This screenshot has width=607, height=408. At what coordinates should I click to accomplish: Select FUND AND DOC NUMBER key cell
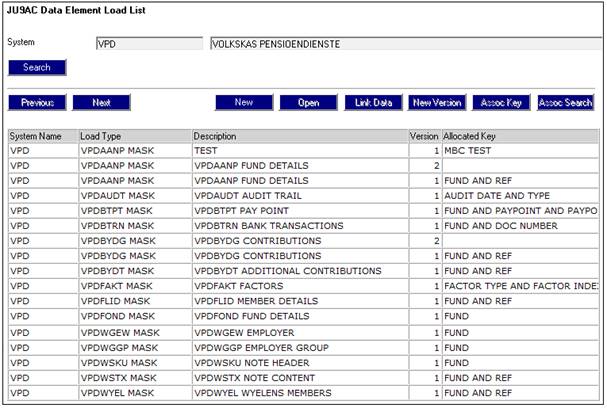(x=520, y=226)
